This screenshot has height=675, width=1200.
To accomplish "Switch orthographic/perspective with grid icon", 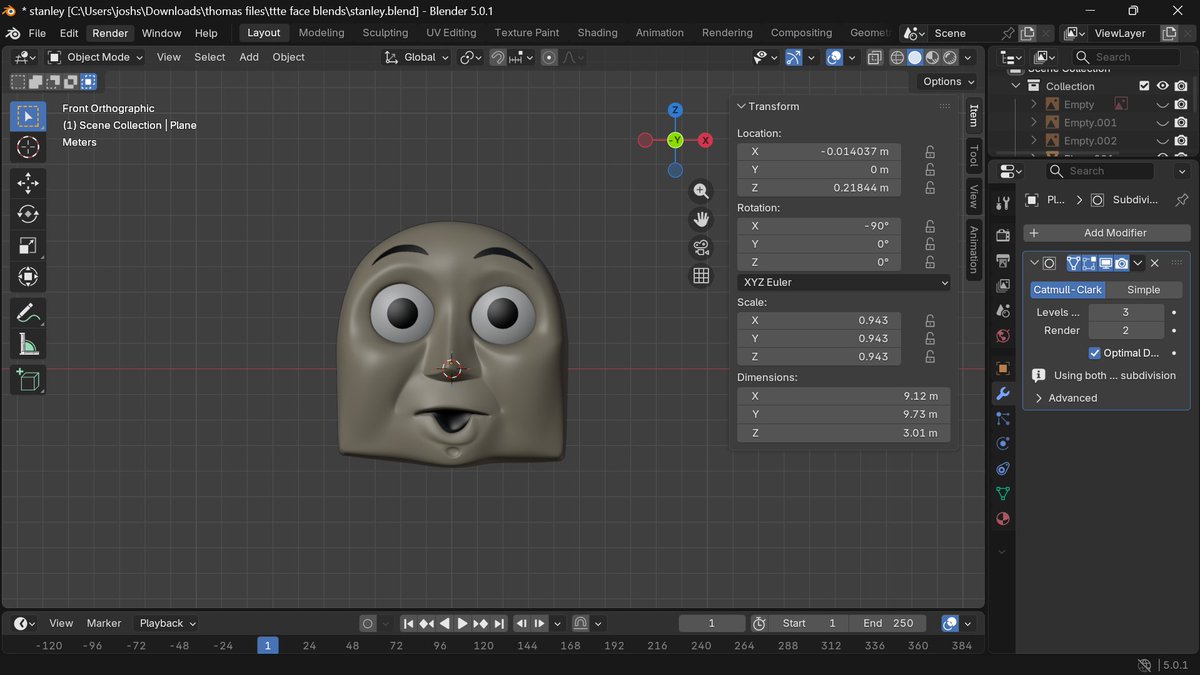I will [701, 276].
